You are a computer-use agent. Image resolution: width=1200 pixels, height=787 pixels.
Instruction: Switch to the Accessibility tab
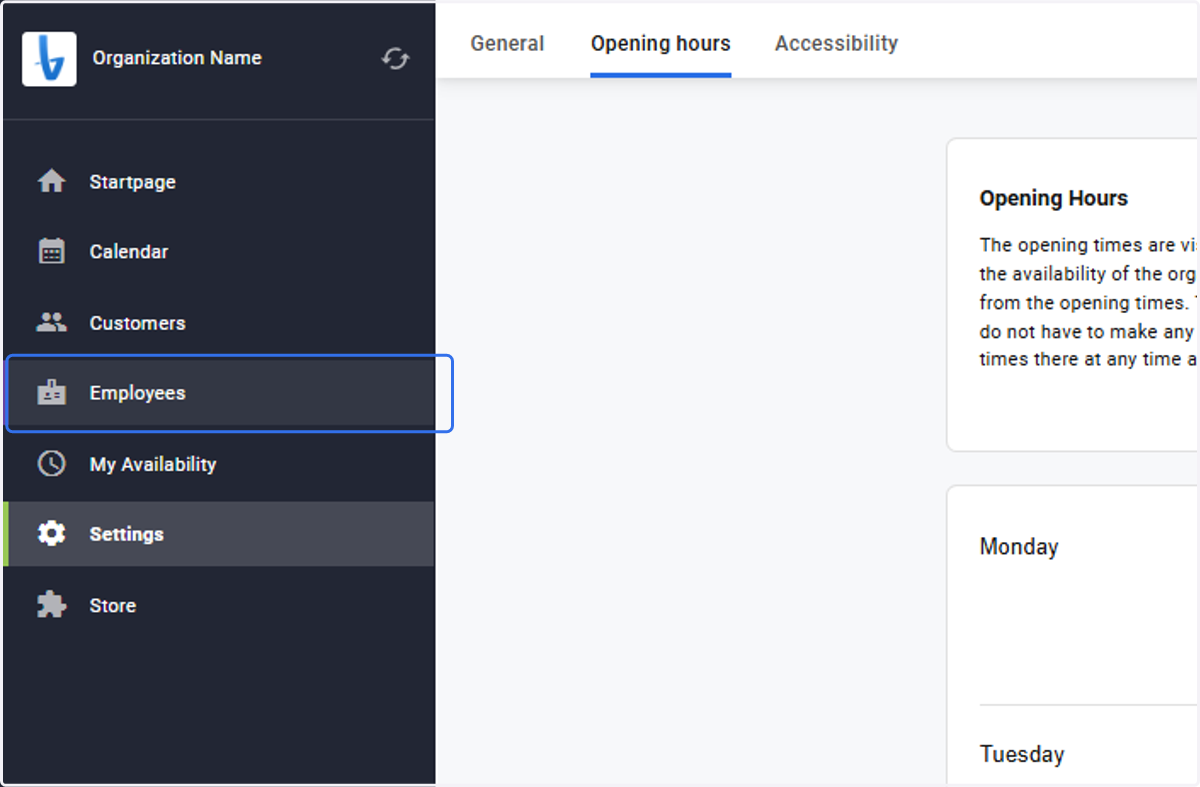837,43
